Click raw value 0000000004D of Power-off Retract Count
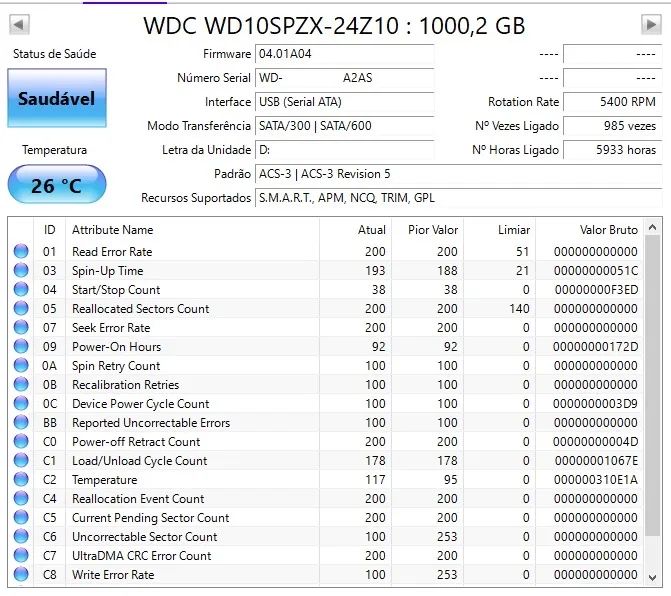671x596 pixels. [595, 442]
